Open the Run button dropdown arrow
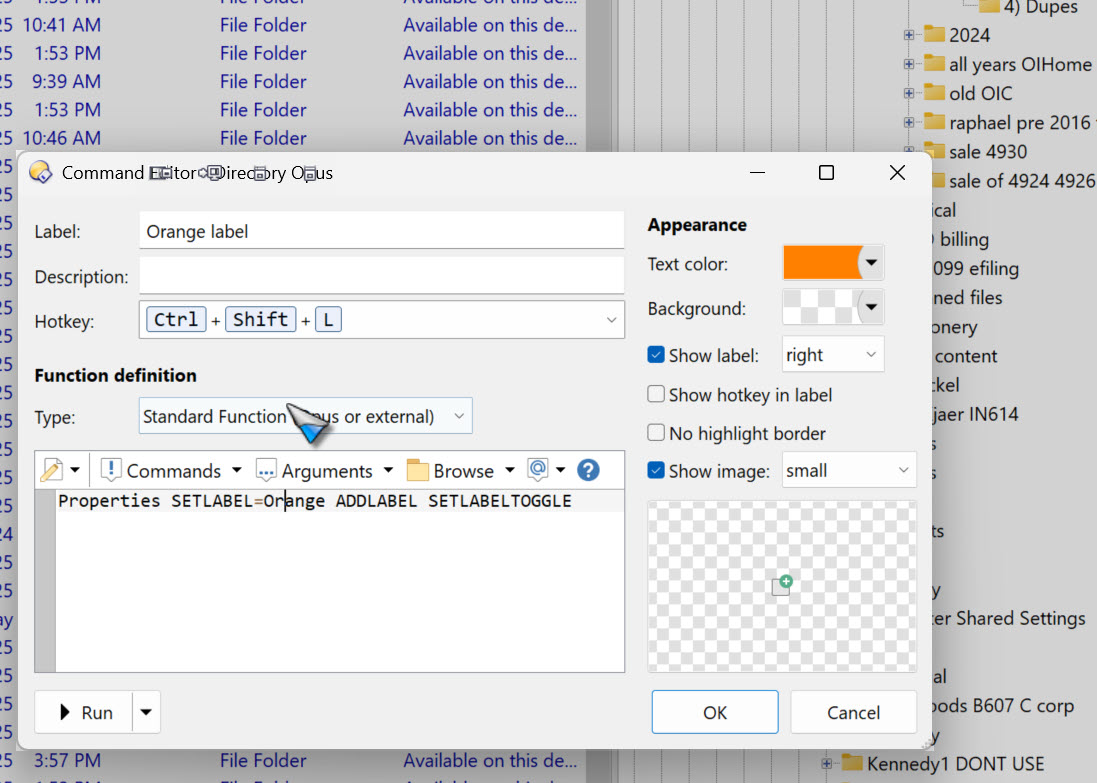Image resolution: width=1097 pixels, height=783 pixels. point(146,712)
